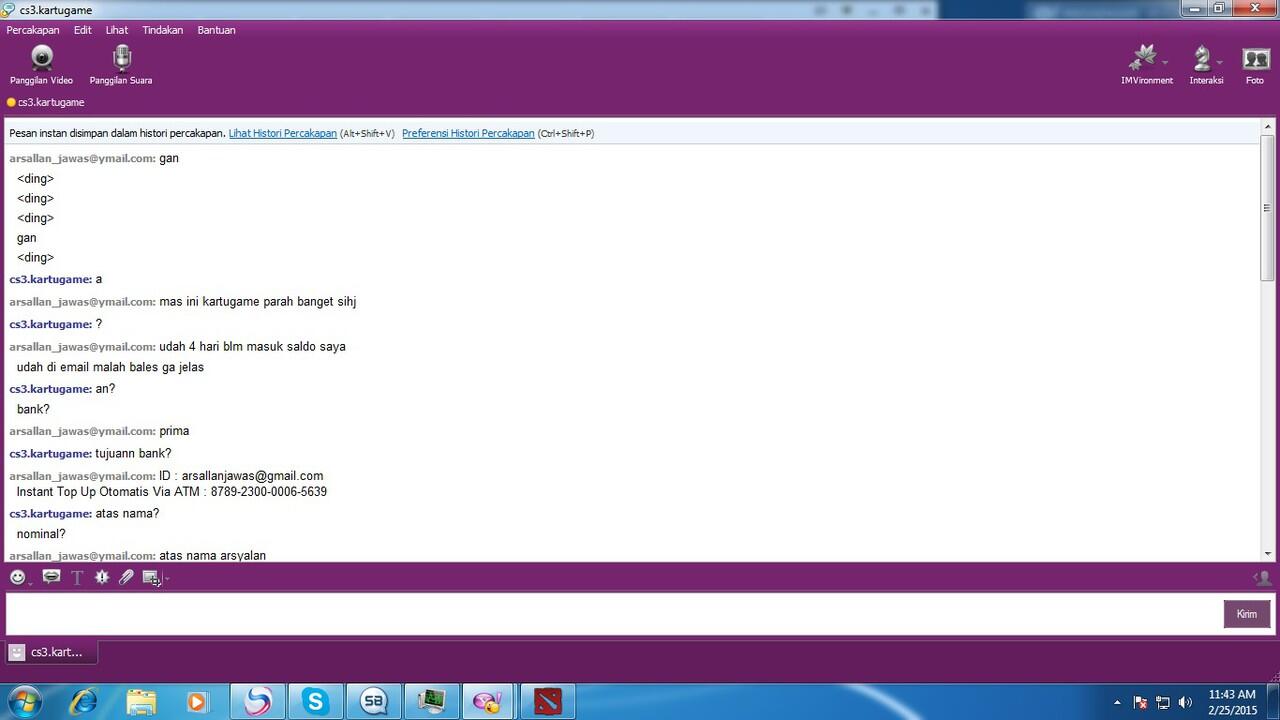Click the Action Center flag tray icon
Screen dimensions: 1280x720
1140,702
